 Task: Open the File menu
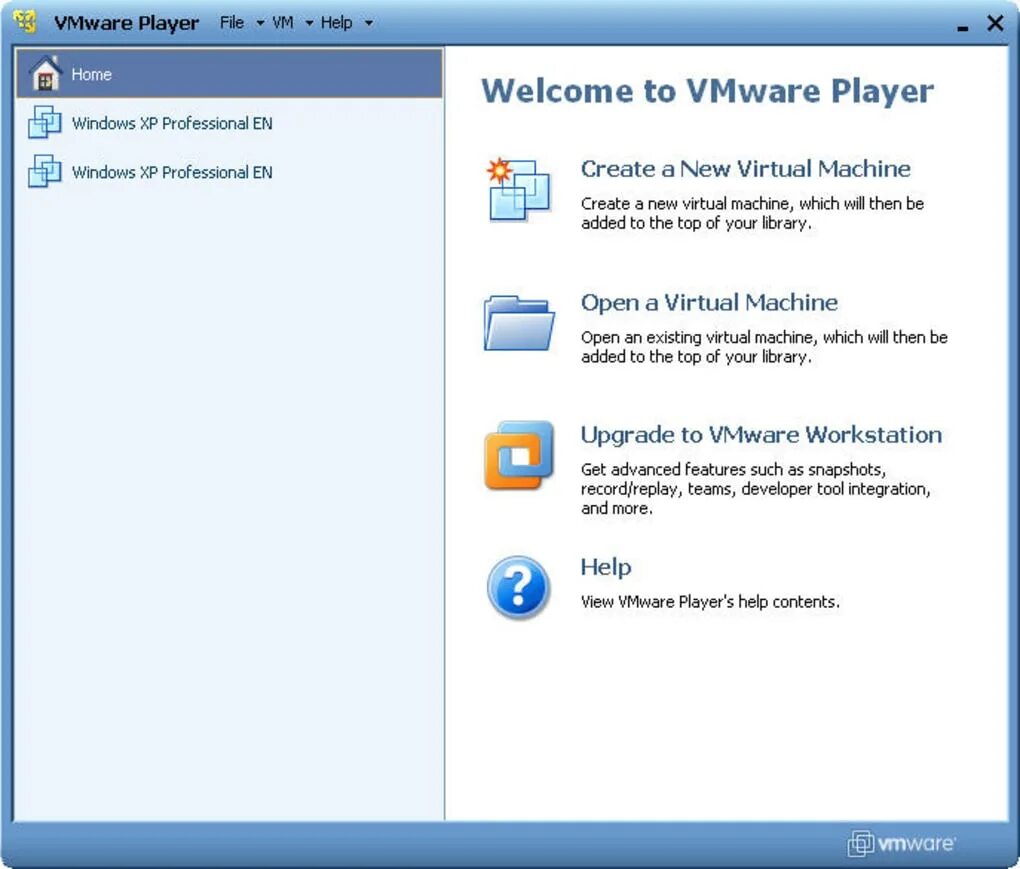point(232,23)
